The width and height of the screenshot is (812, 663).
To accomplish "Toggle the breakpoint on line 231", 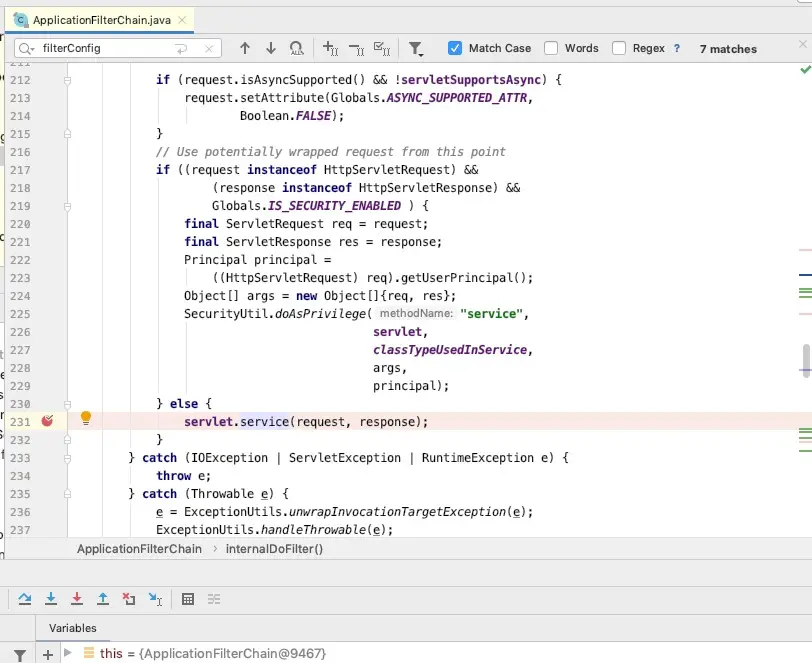I will [x=47, y=421].
